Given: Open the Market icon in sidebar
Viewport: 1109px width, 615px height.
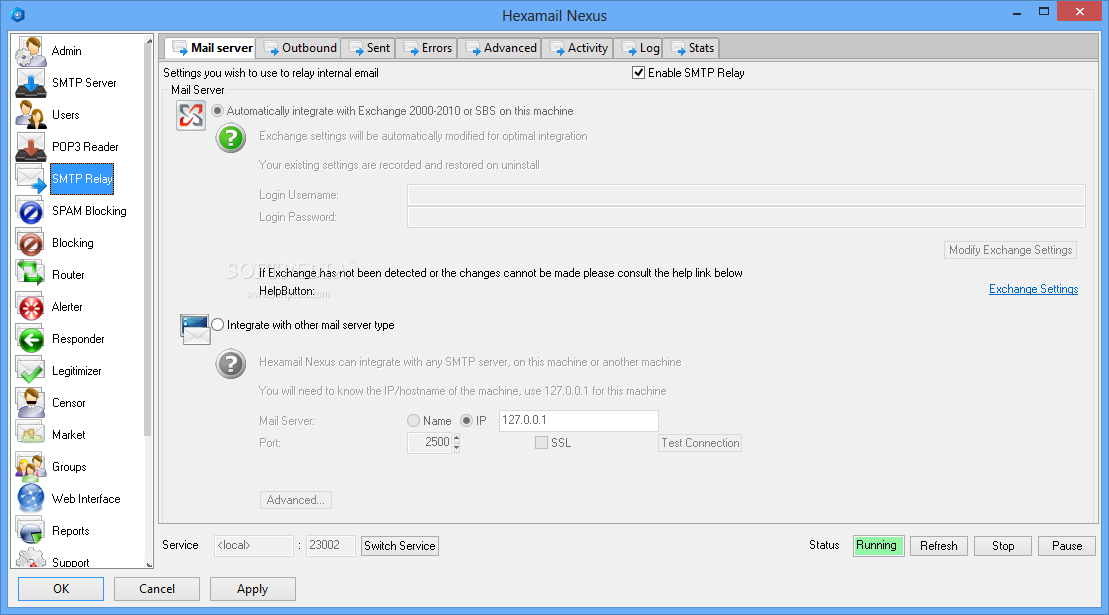Looking at the screenshot, I should click(30, 435).
